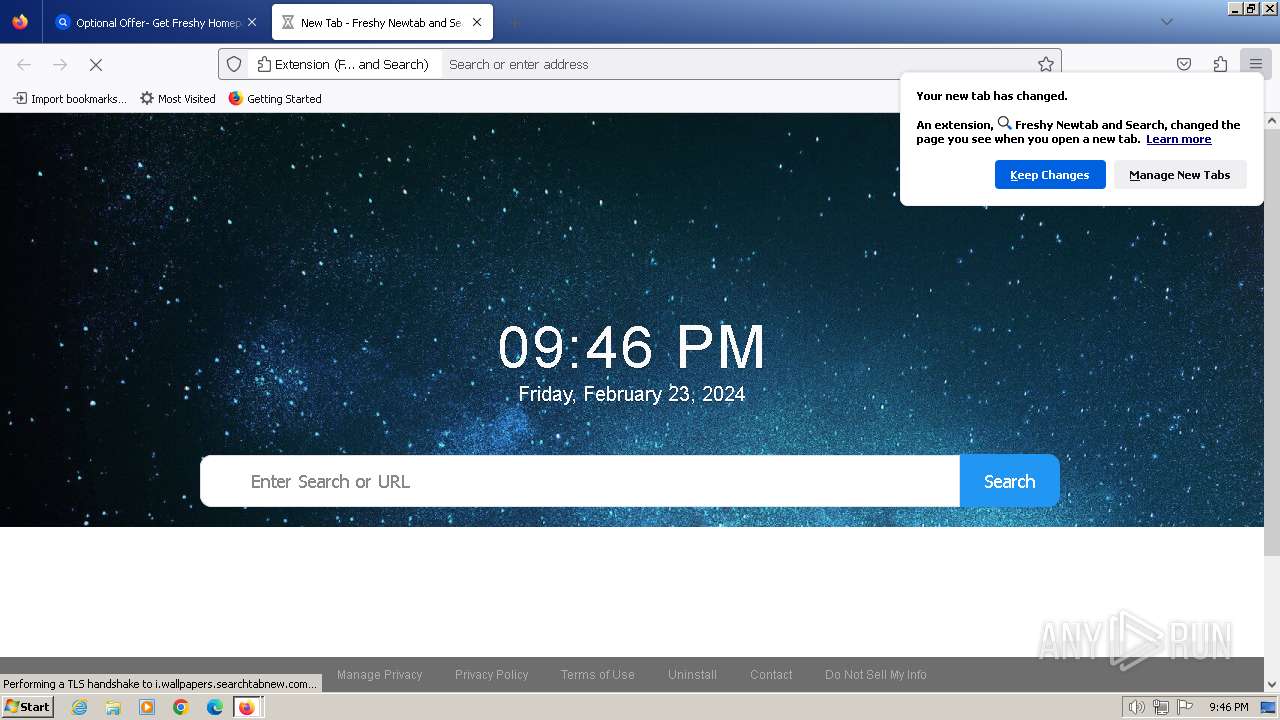Close the Optional Offer tab
1280x720 pixels.
[x=251, y=22]
